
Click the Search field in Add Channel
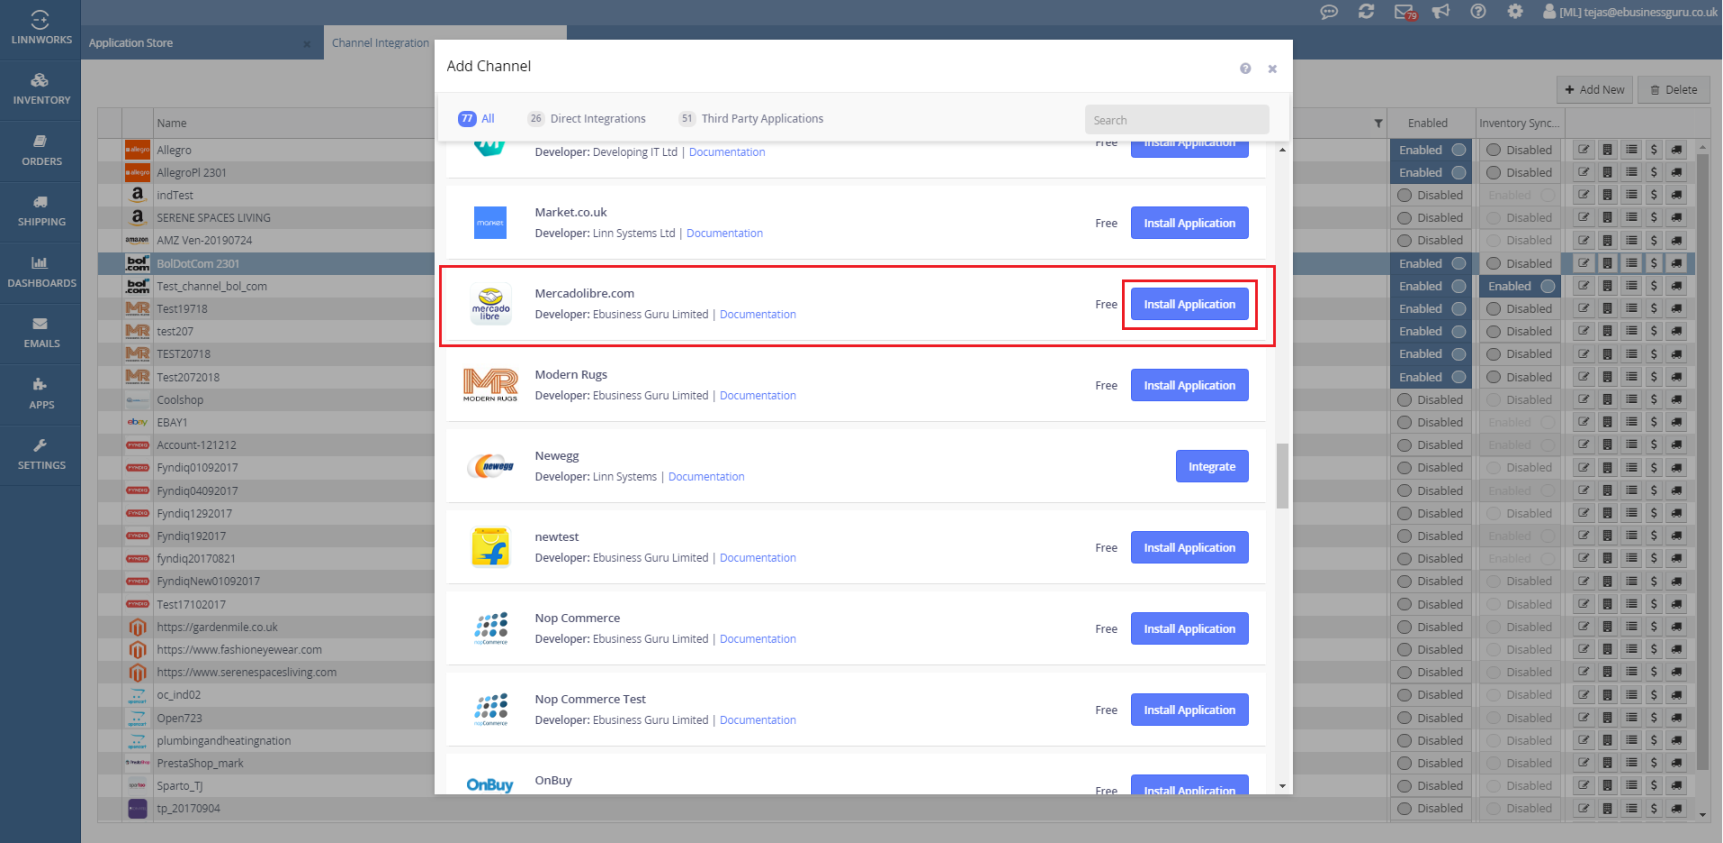pyautogui.click(x=1177, y=120)
